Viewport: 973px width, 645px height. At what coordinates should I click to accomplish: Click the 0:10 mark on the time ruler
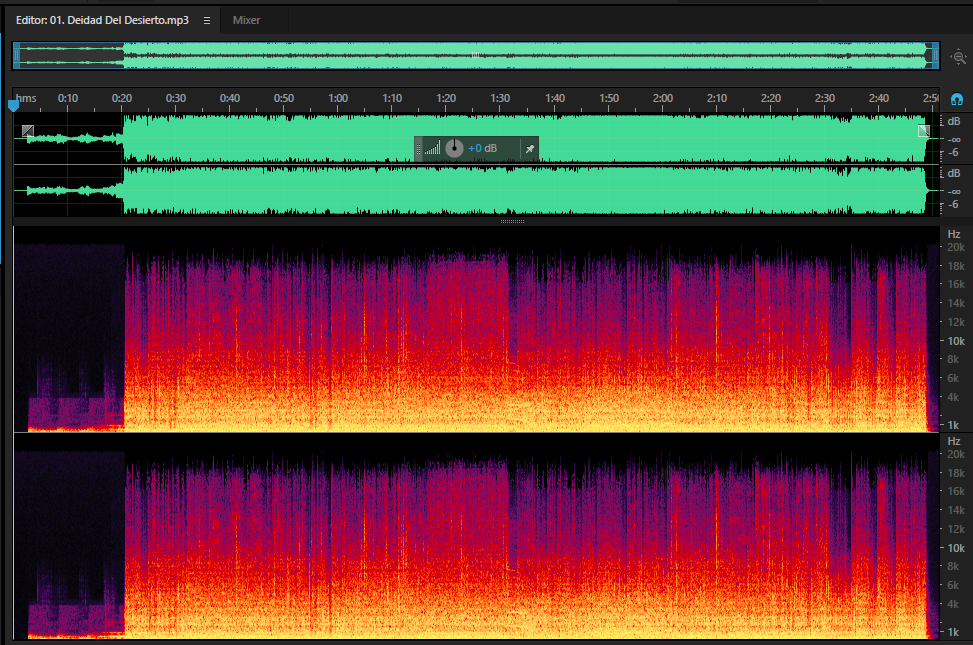(68, 98)
